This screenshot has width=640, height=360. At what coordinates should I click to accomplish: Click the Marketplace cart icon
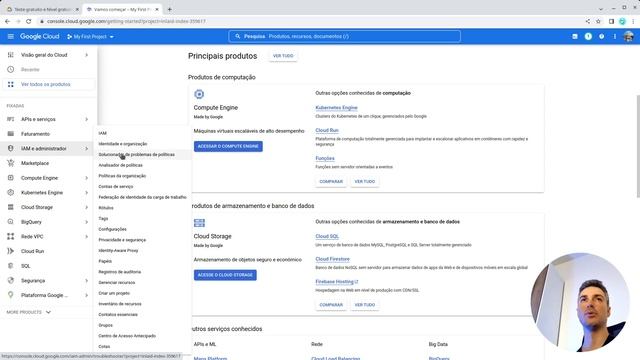(11, 163)
